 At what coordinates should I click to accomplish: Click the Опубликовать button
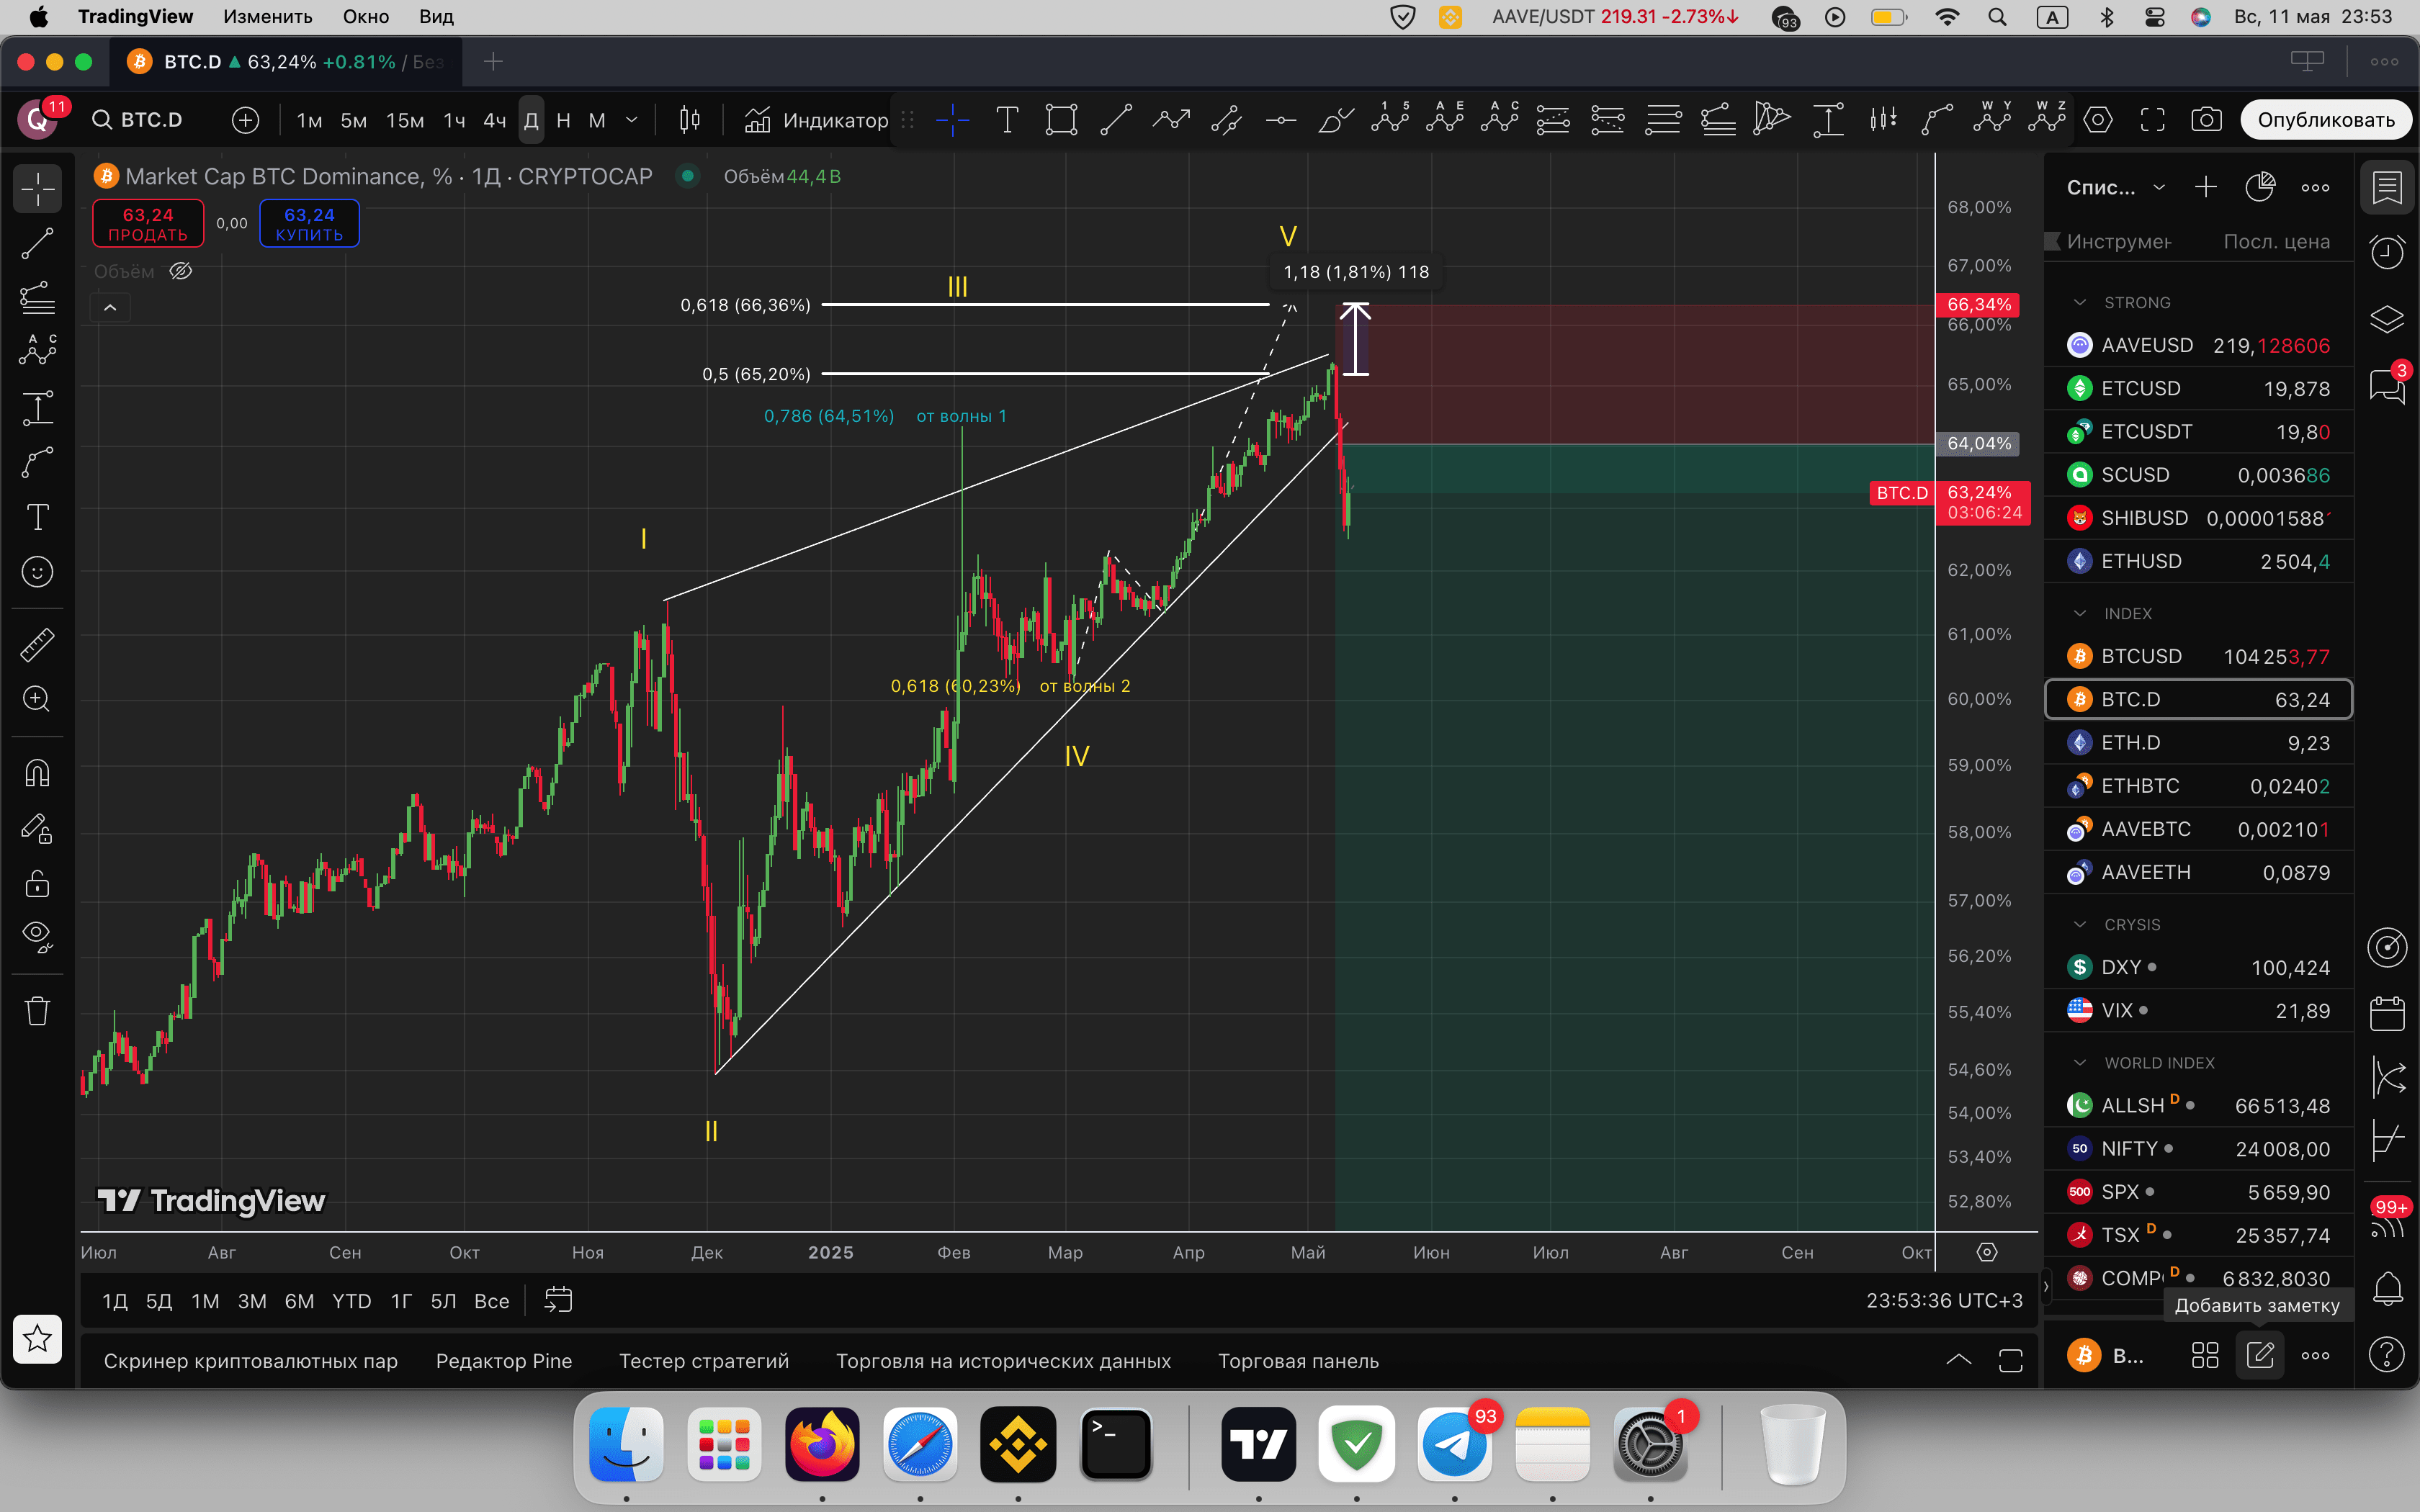(x=2325, y=120)
